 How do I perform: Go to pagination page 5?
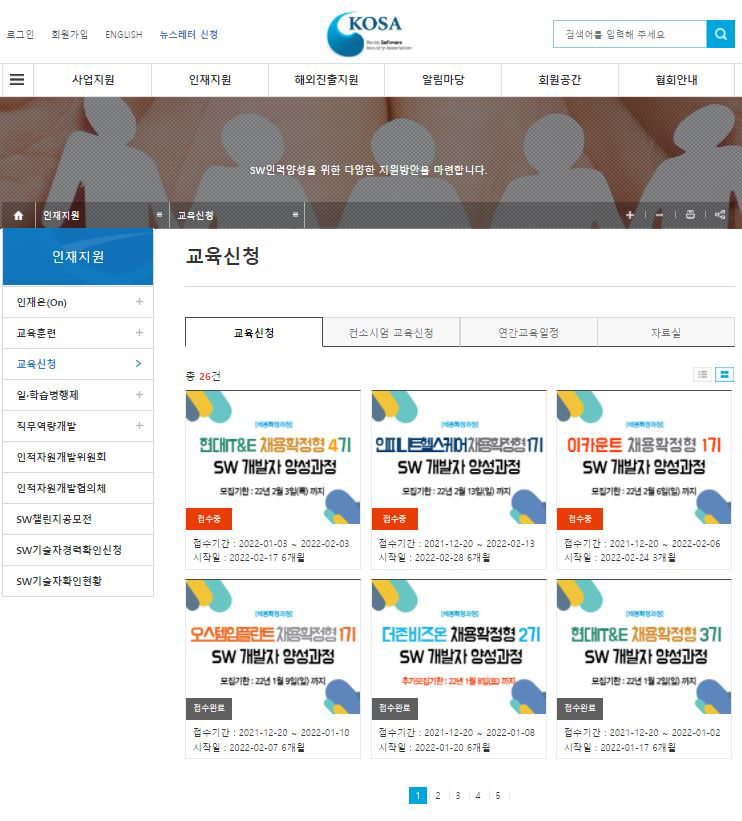click(497, 795)
